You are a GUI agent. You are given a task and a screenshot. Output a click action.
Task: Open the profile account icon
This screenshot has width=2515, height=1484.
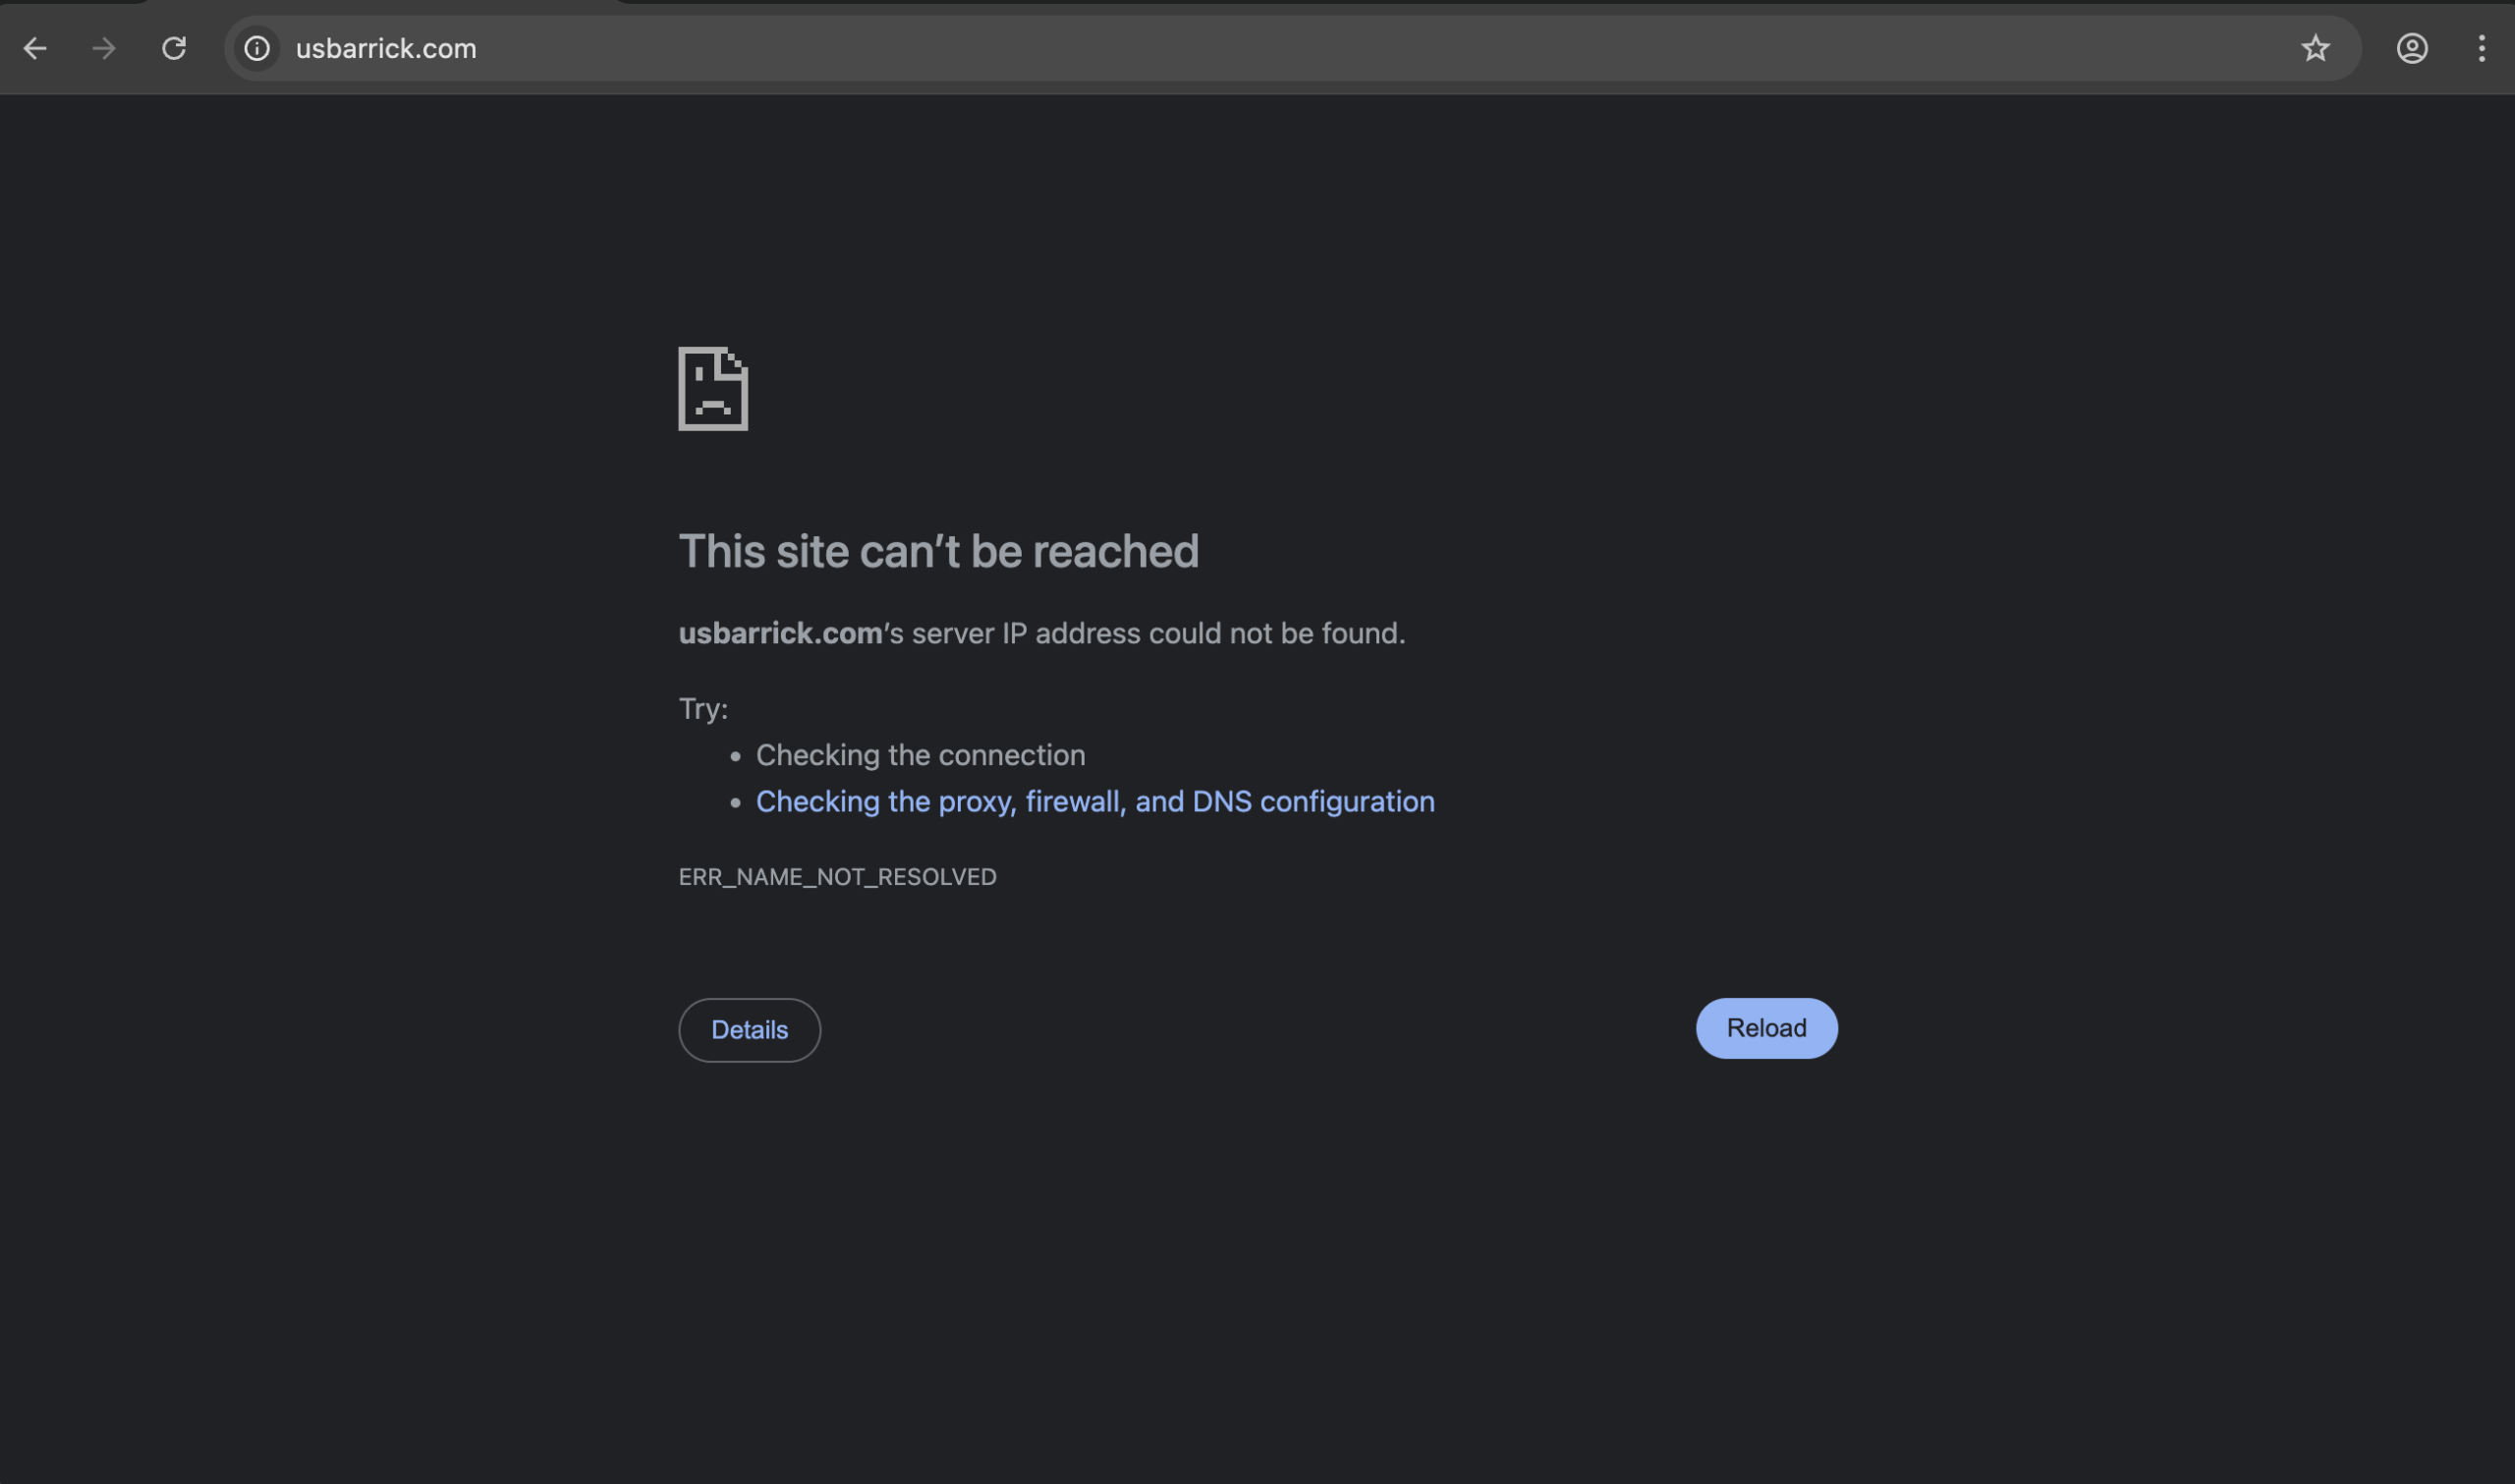2412,48
